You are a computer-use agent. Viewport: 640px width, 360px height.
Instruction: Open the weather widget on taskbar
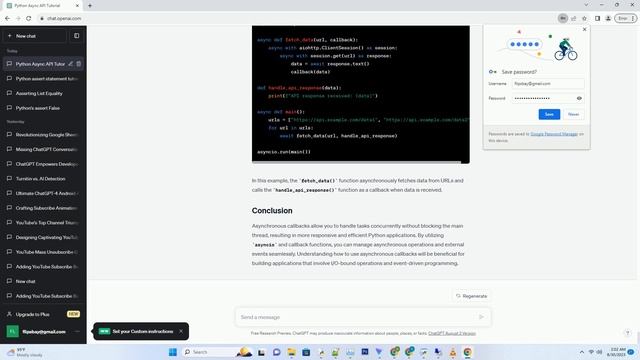[x=24, y=352]
